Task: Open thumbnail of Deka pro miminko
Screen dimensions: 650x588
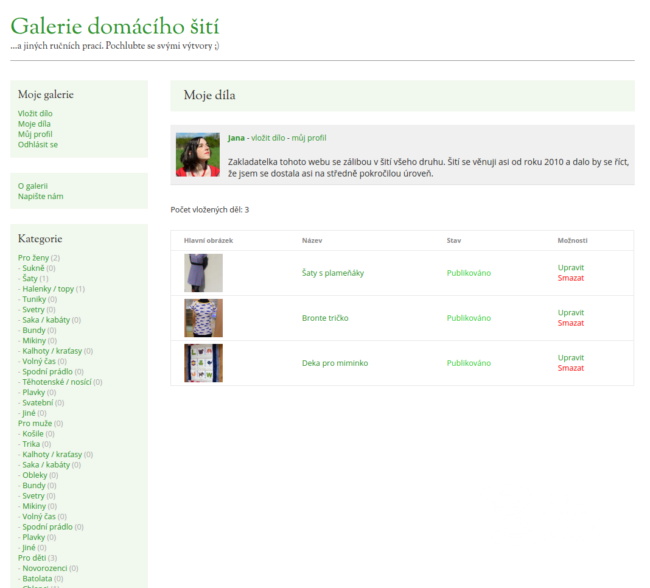Action: 204,363
